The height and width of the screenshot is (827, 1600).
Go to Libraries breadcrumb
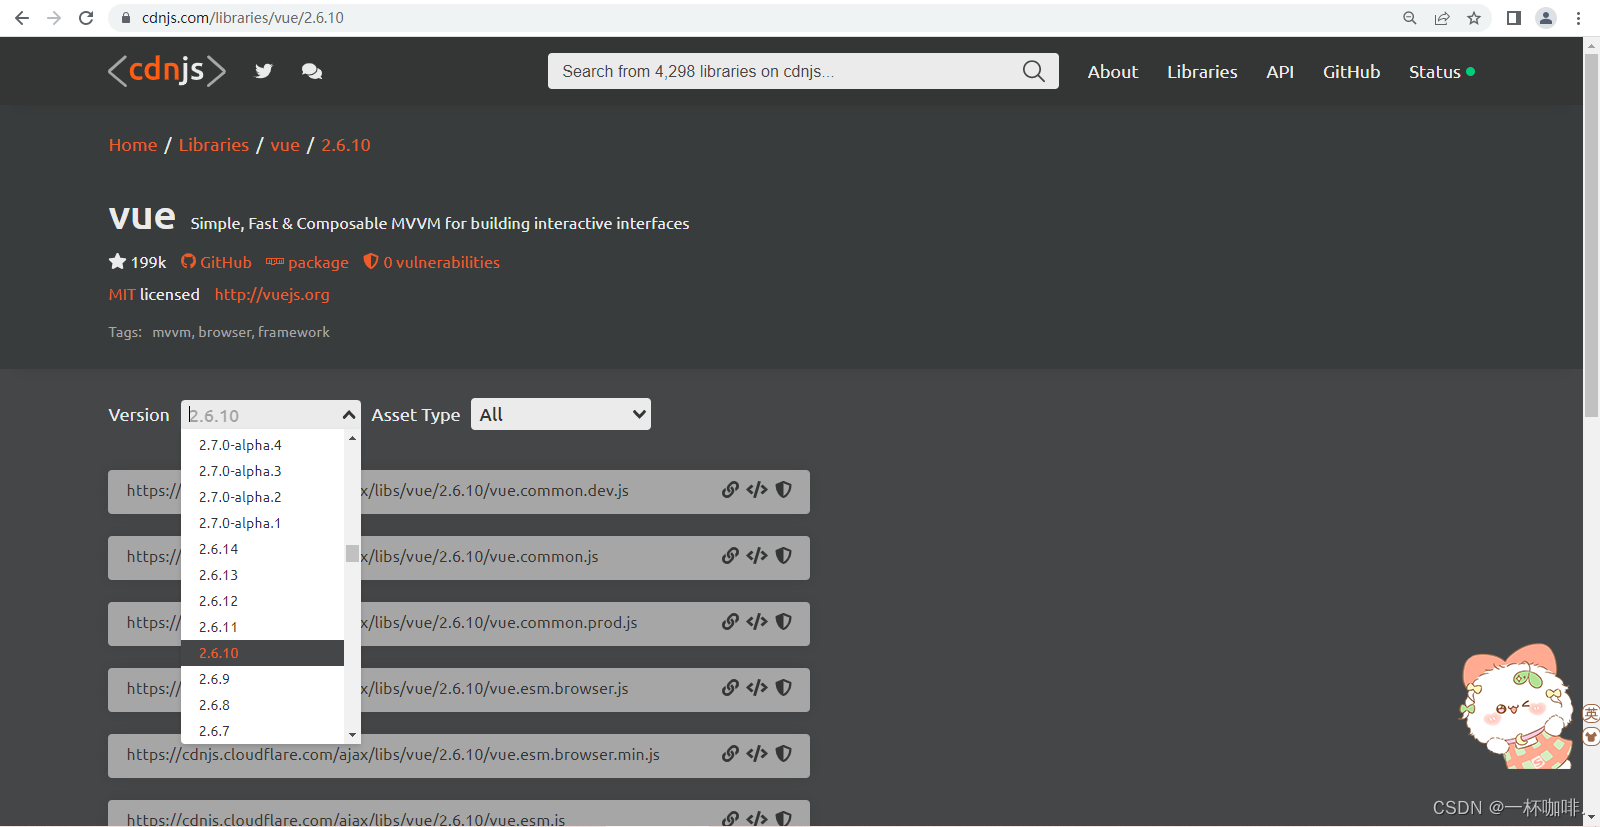214,145
